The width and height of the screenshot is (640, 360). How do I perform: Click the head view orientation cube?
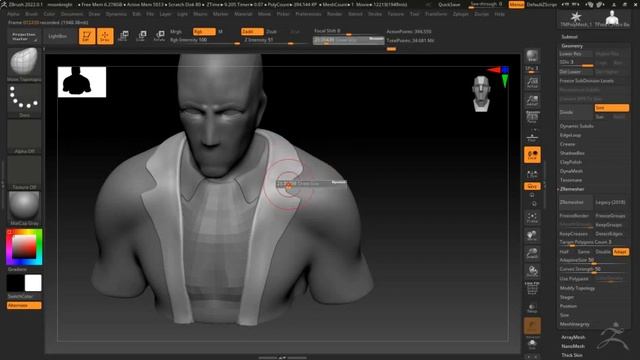coord(482,93)
